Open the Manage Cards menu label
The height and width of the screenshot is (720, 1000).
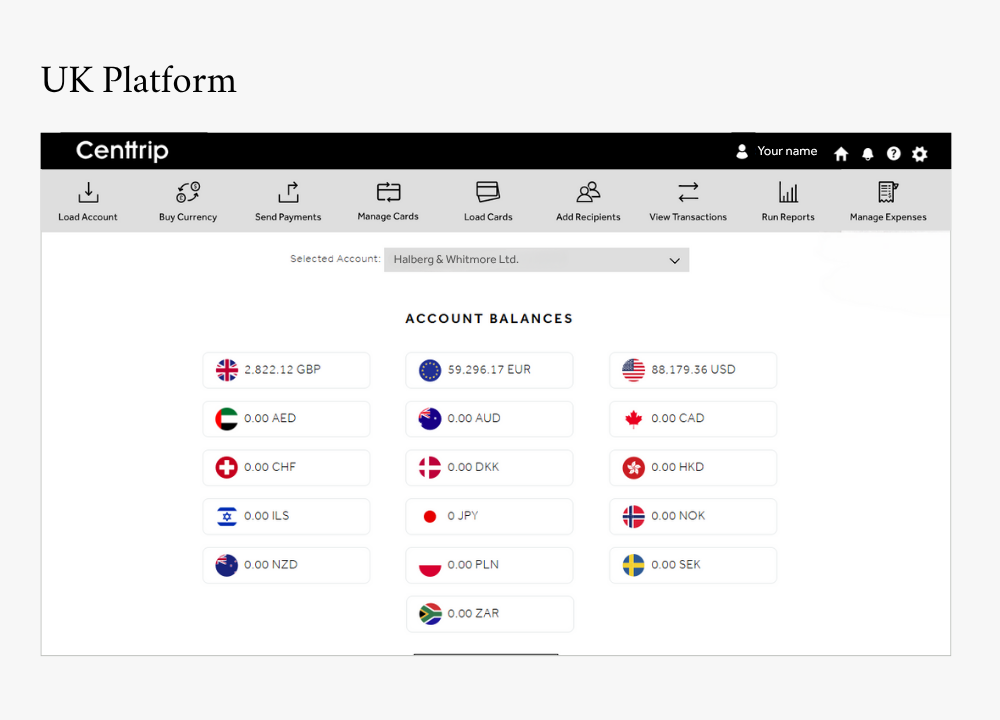point(388,216)
